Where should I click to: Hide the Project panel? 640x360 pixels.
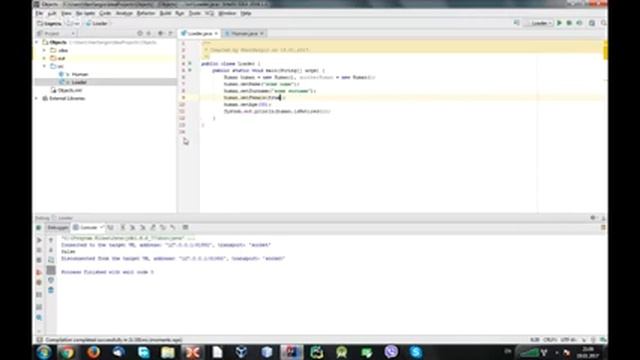coord(170,33)
